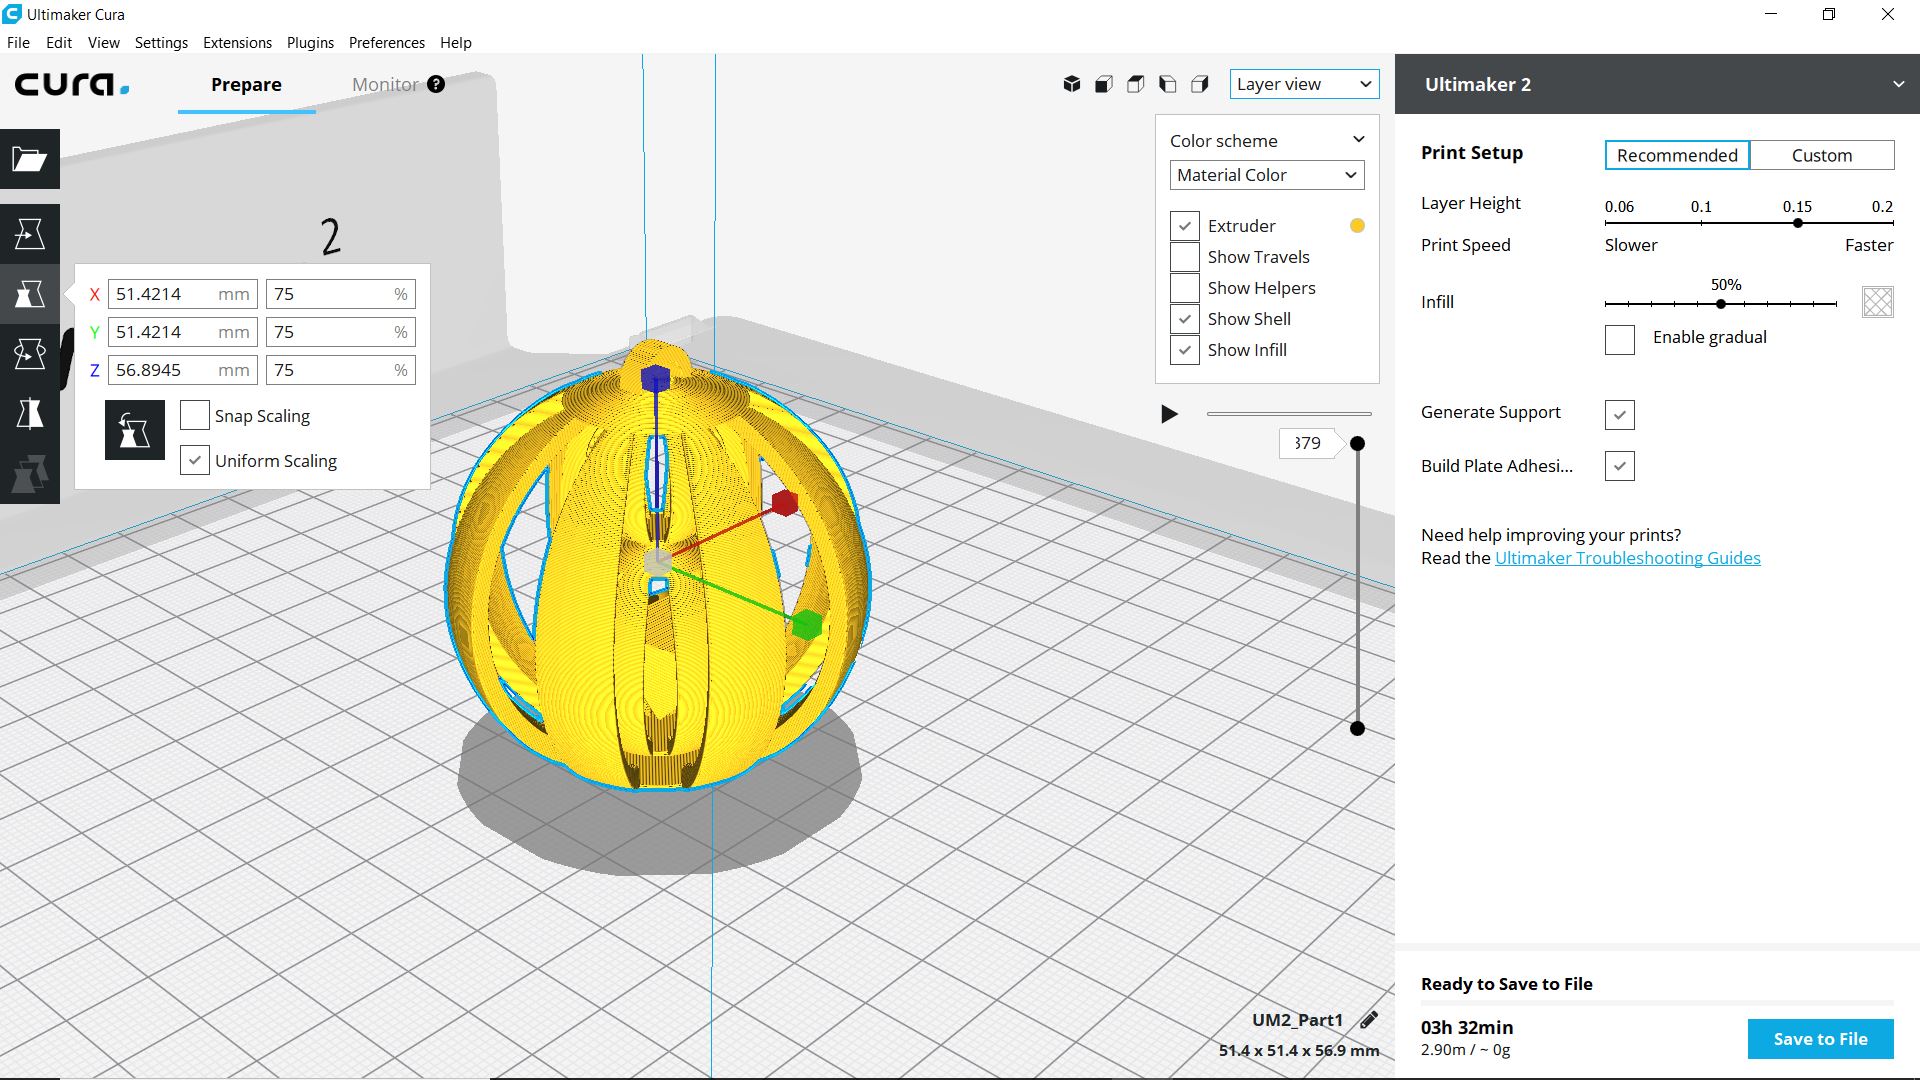Open the Layer view dropdown

tap(1304, 84)
